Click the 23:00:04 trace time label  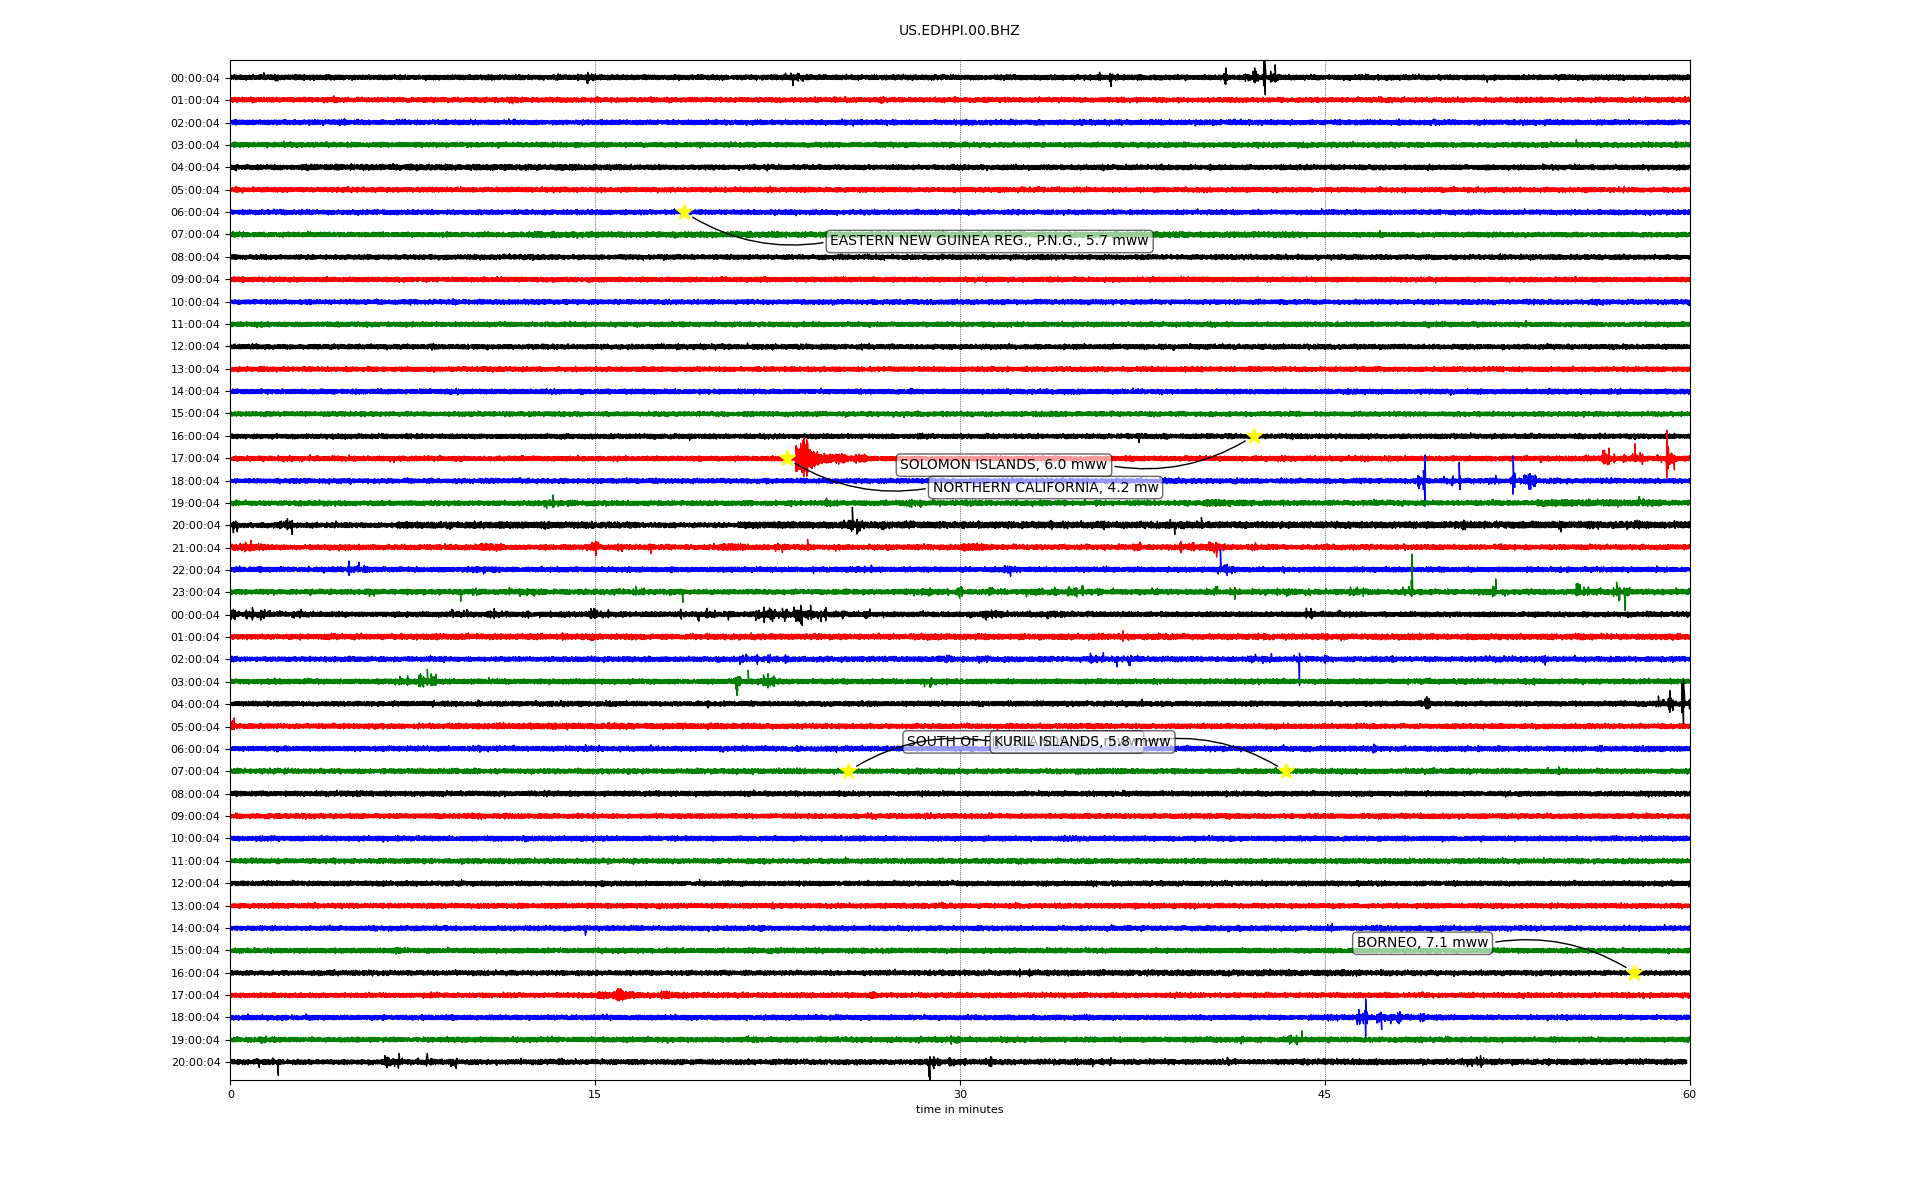[x=195, y=593]
